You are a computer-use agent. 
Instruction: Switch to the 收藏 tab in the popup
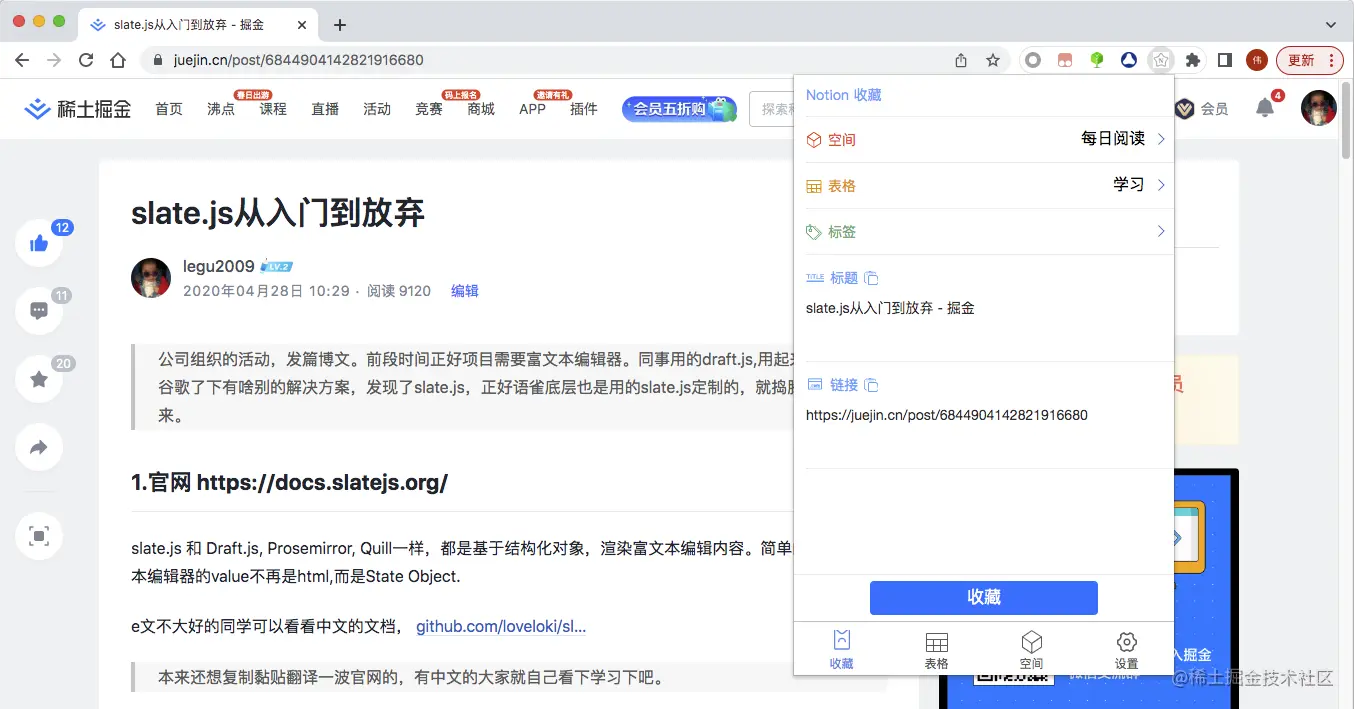(x=842, y=648)
